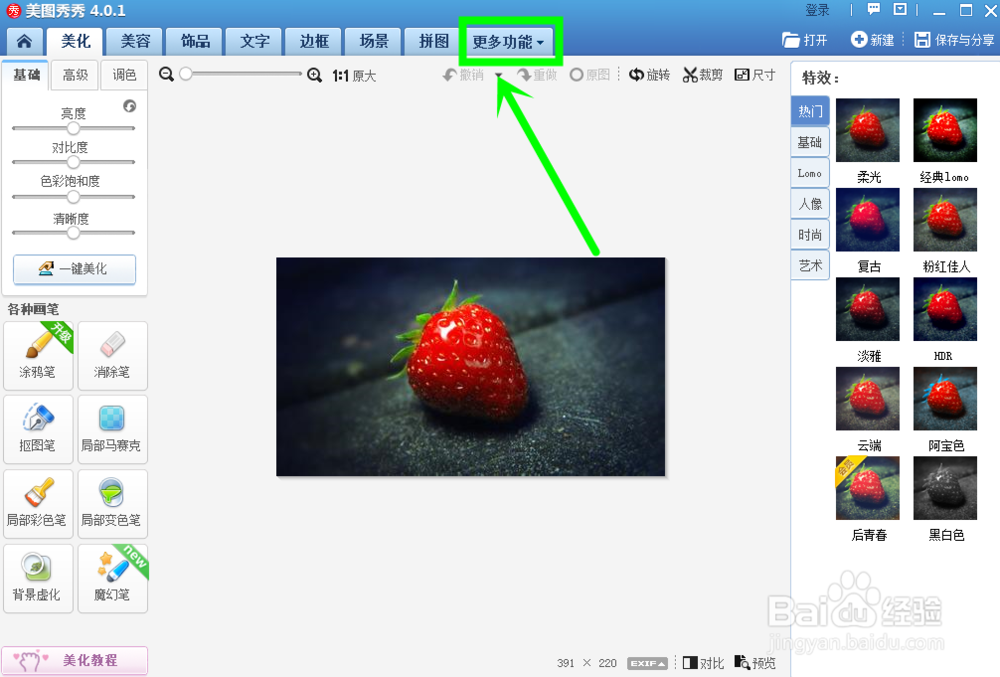Switch to the 场景 tab
Screen dimensions: 1000x677
coord(374,41)
